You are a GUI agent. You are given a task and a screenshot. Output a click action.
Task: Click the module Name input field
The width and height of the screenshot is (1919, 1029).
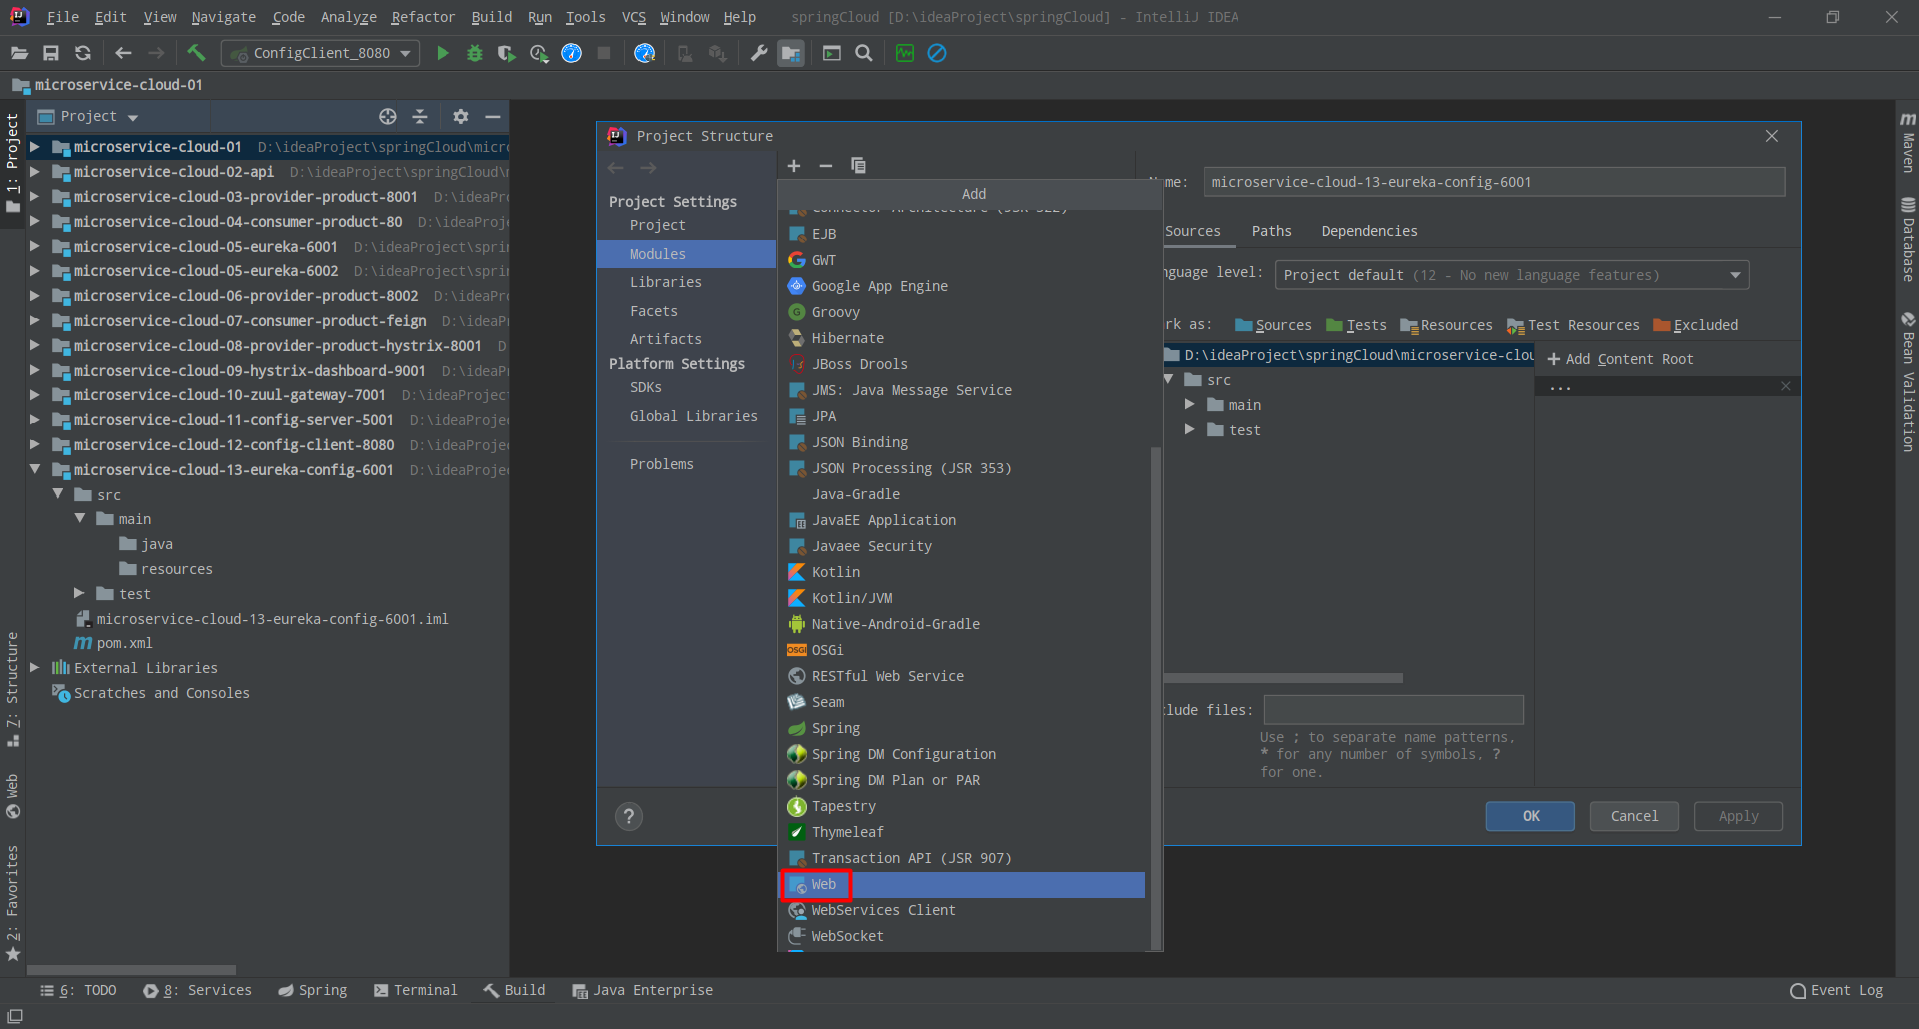1493,182
